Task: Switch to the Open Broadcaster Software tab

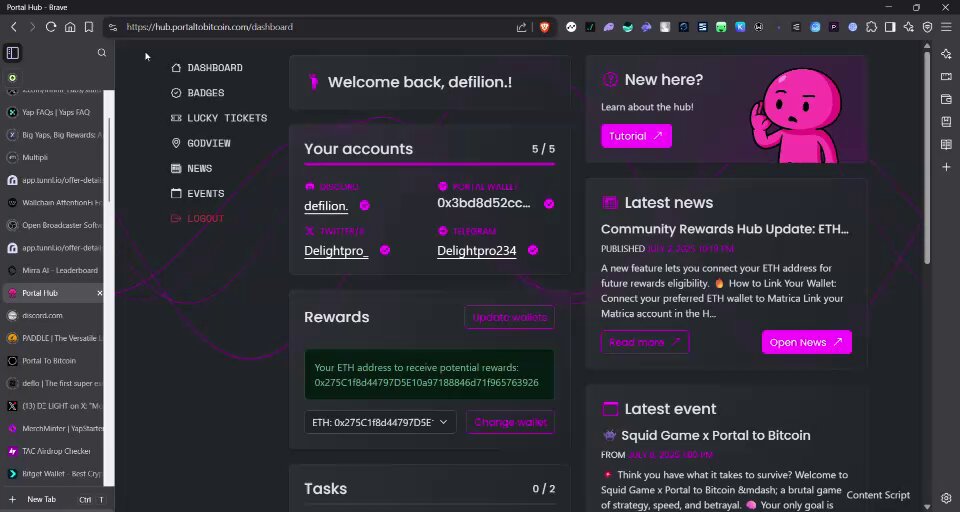Action: click(x=53, y=225)
